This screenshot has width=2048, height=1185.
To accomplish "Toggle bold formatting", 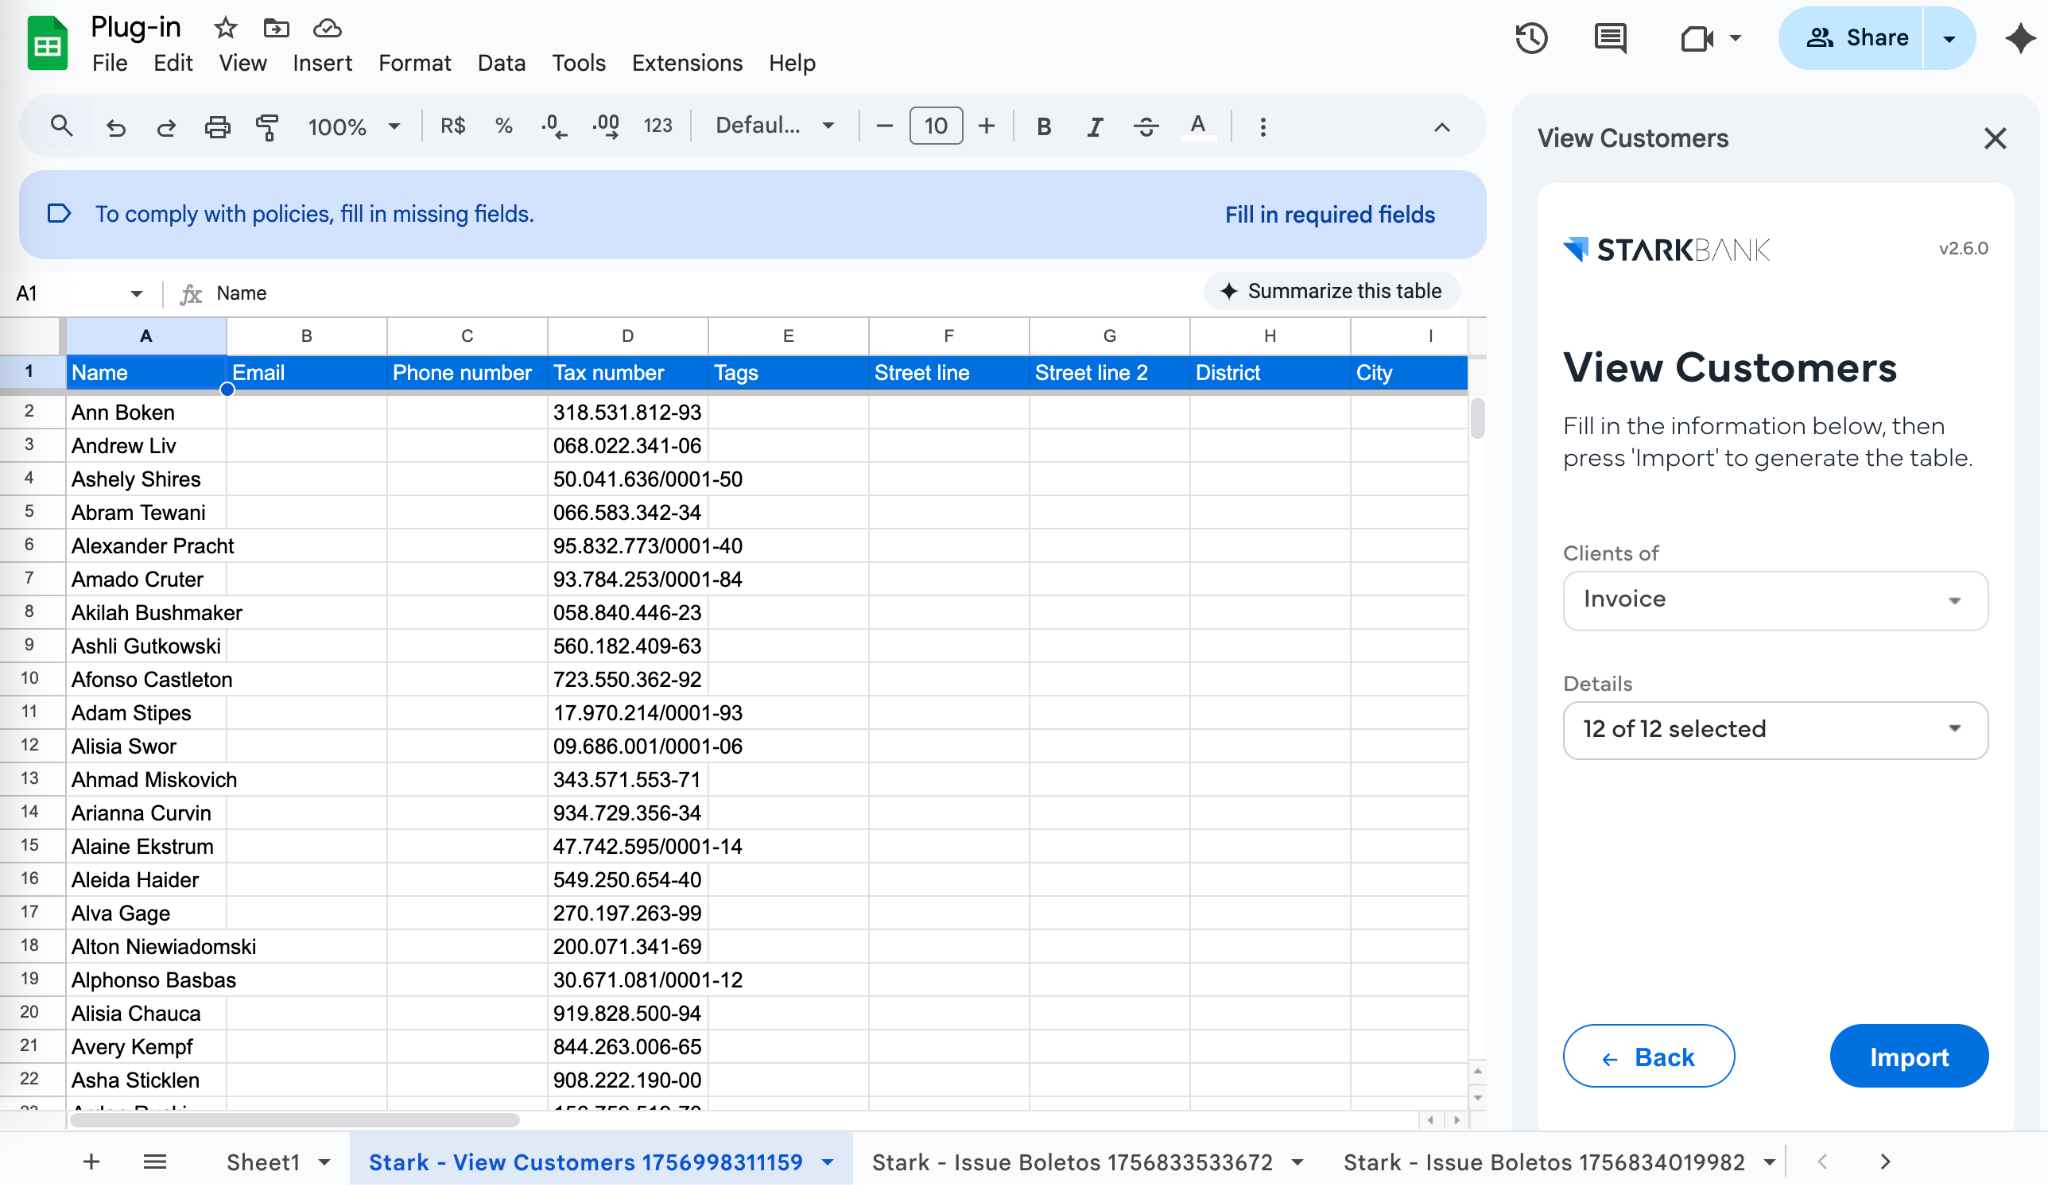I will 1044,127.
